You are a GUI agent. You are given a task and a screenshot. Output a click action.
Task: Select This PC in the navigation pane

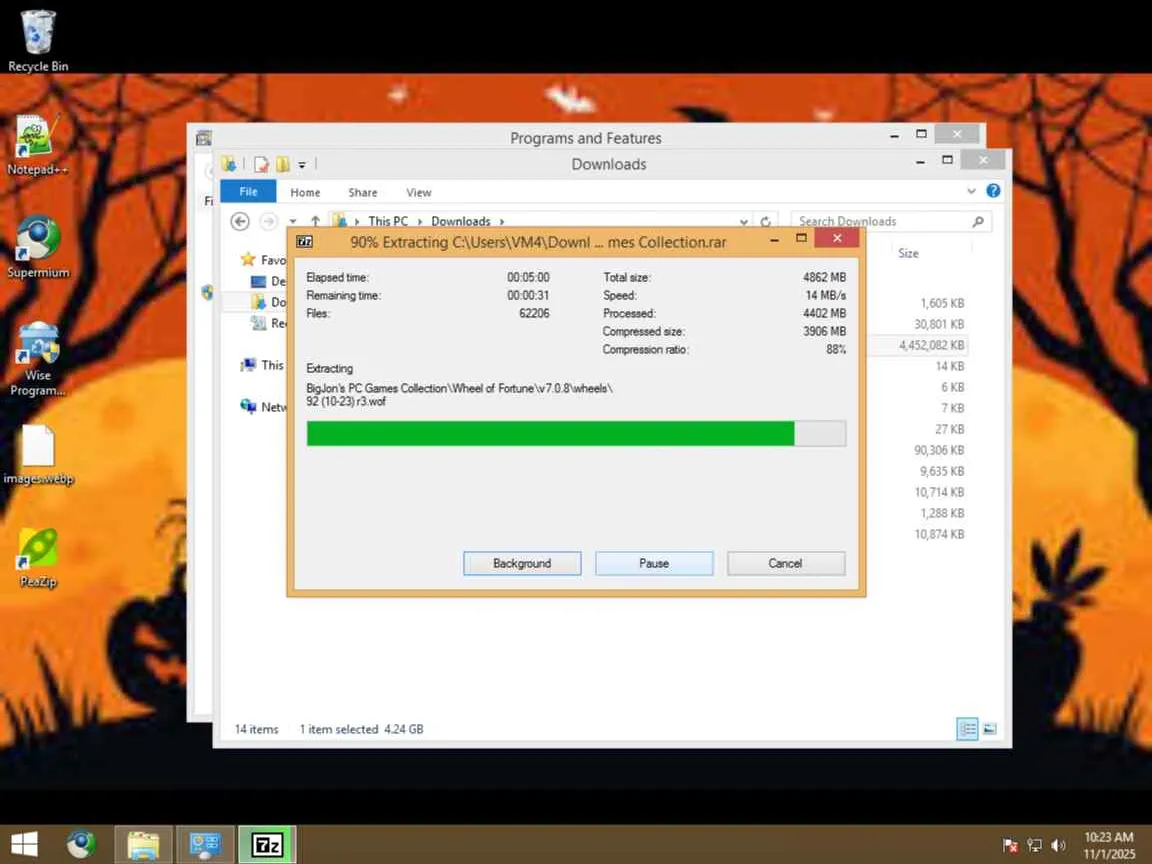coord(263,365)
